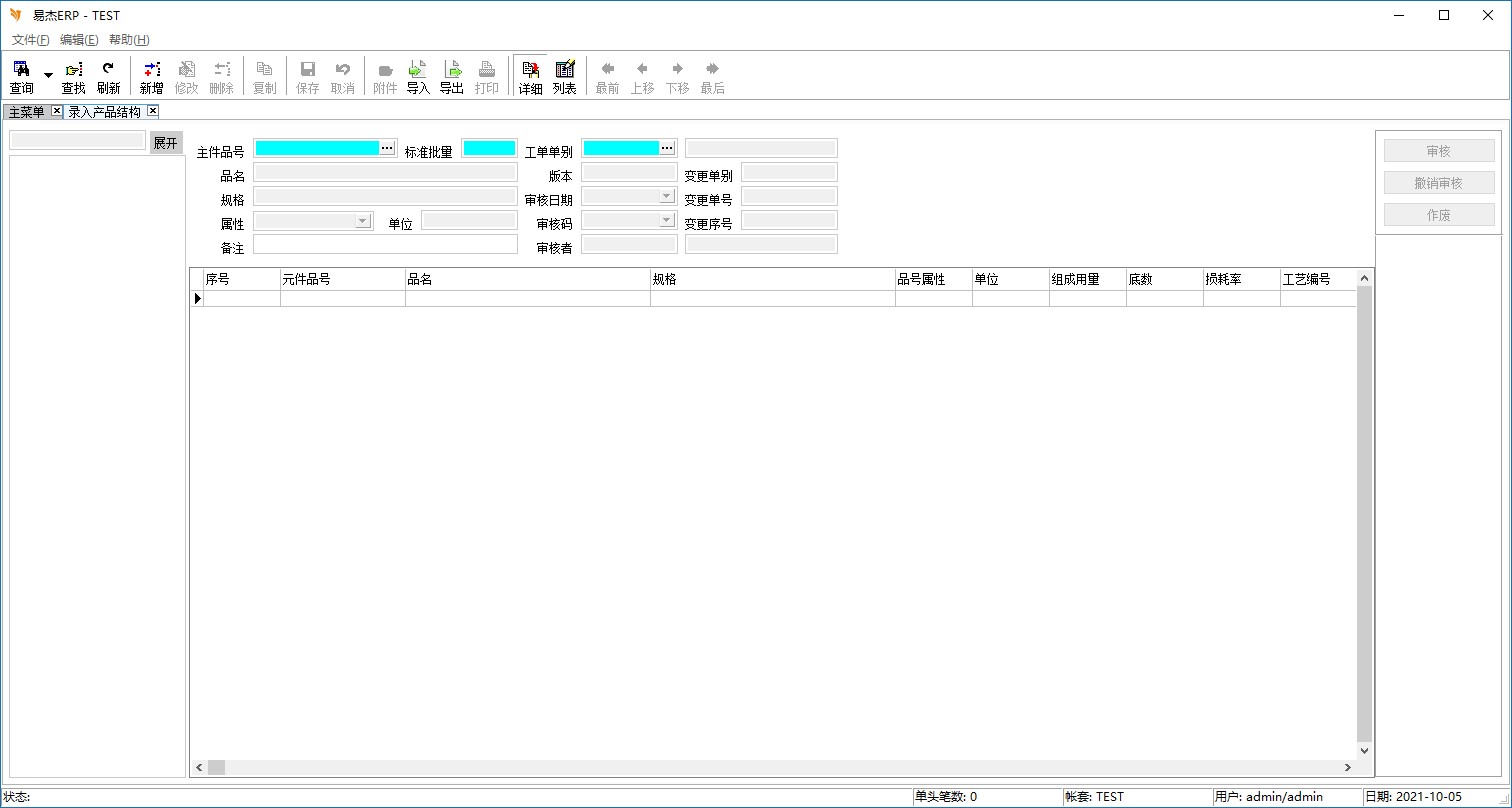Click into the 备注 input field
This screenshot has height=808, width=1512.
coord(385,244)
